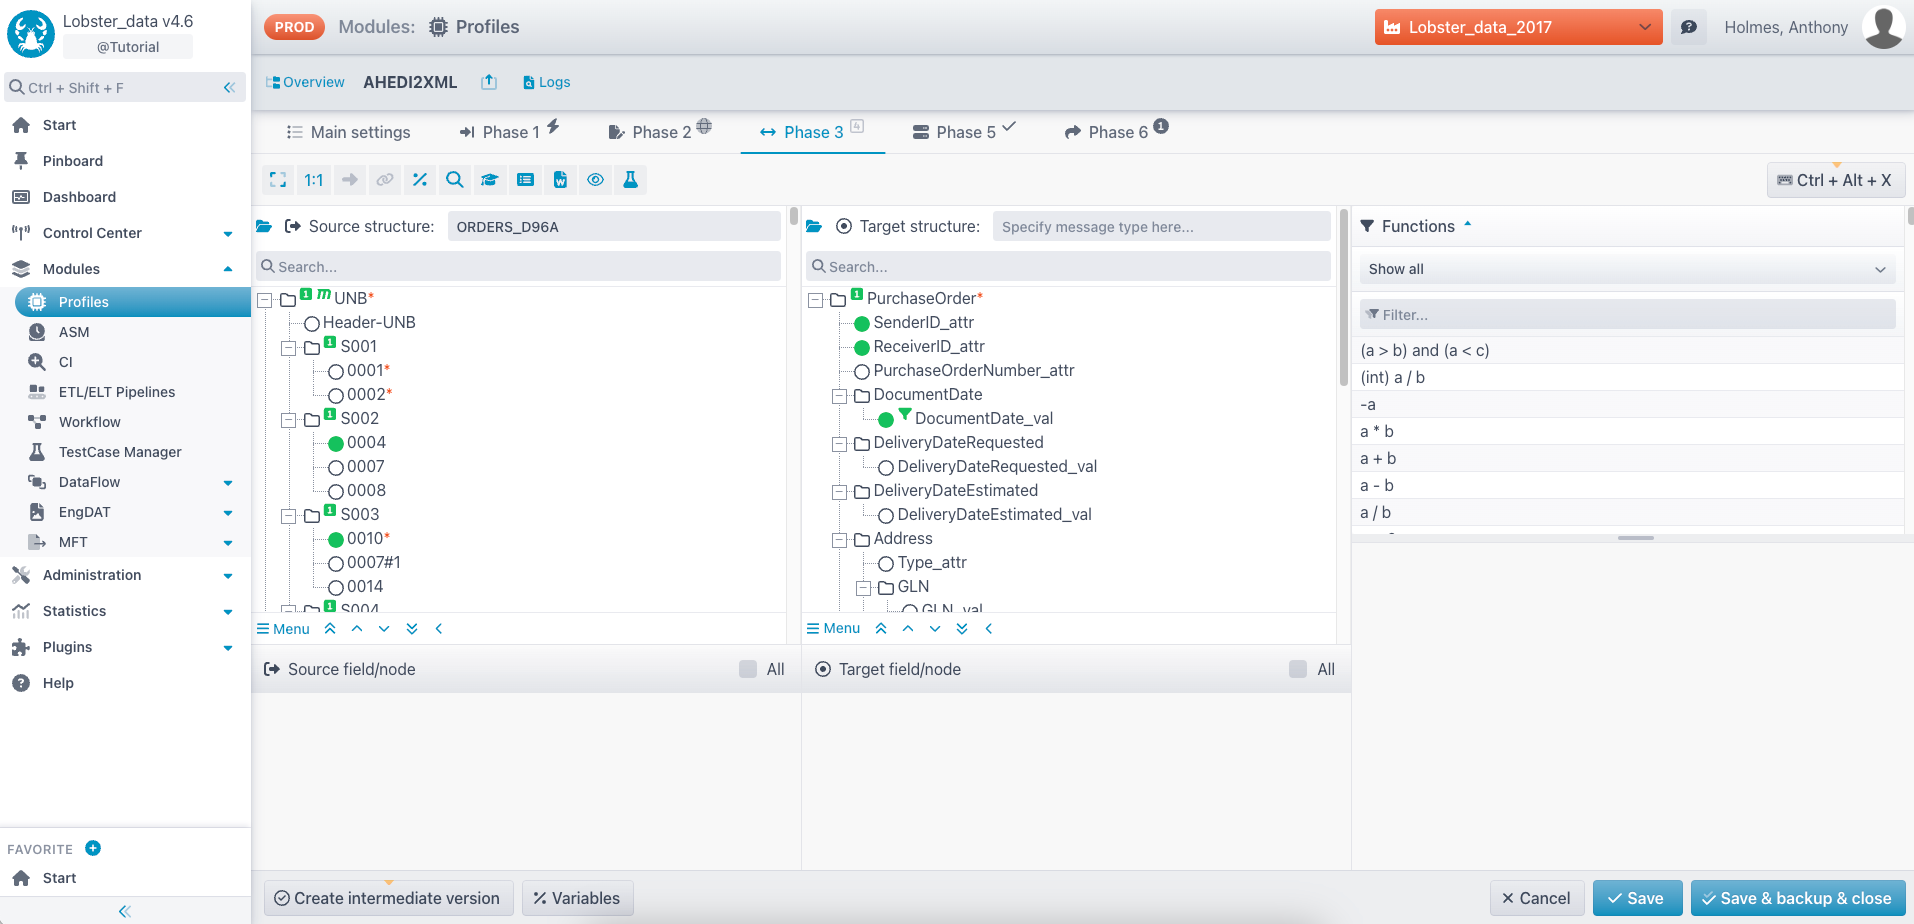Viewport: 1914px width, 924px height.
Task: Switch to the Phase 5 tab
Action: [x=965, y=132]
